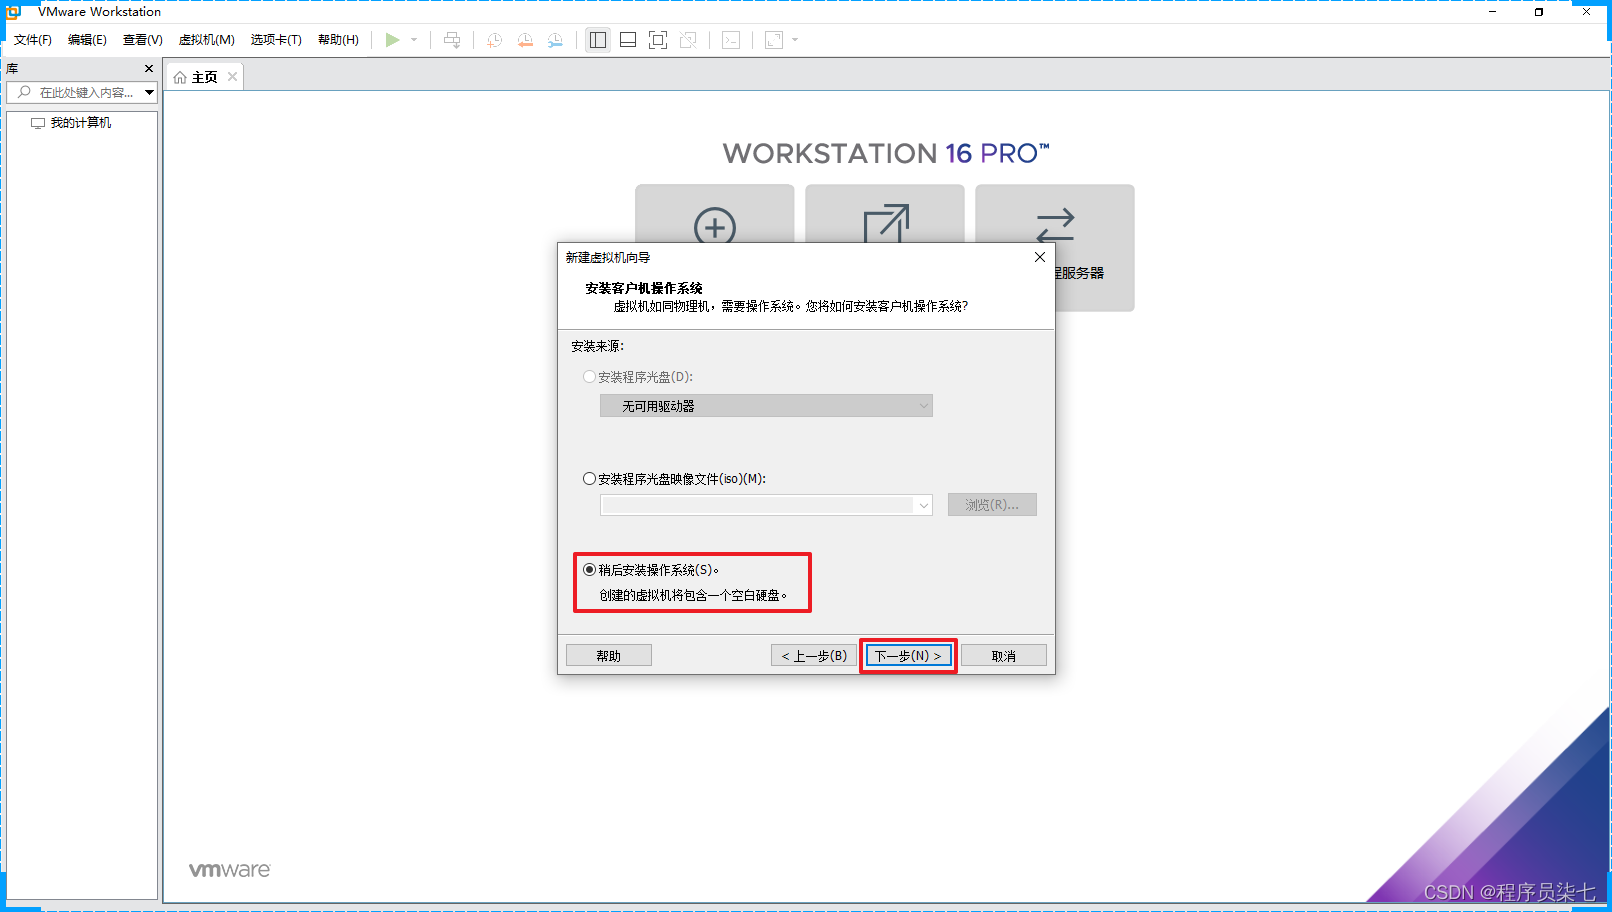Image resolution: width=1612 pixels, height=912 pixels.
Task: Open the ISO image path combo box
Action: tap(766, 505)
